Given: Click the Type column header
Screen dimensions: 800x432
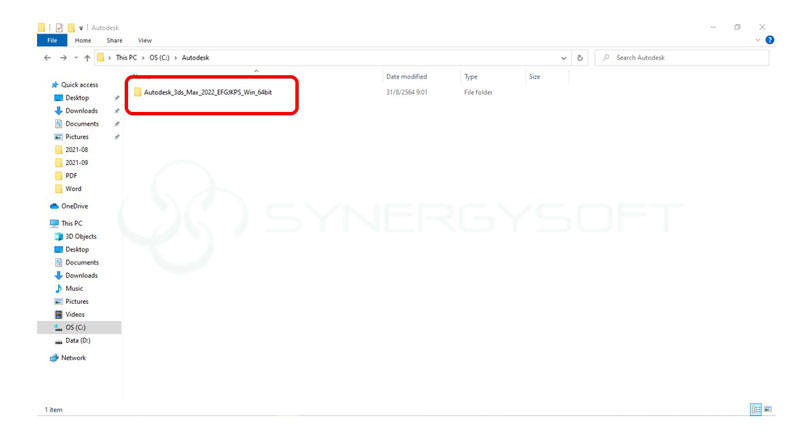Looking at the screenshot, I should pos(471,77).
